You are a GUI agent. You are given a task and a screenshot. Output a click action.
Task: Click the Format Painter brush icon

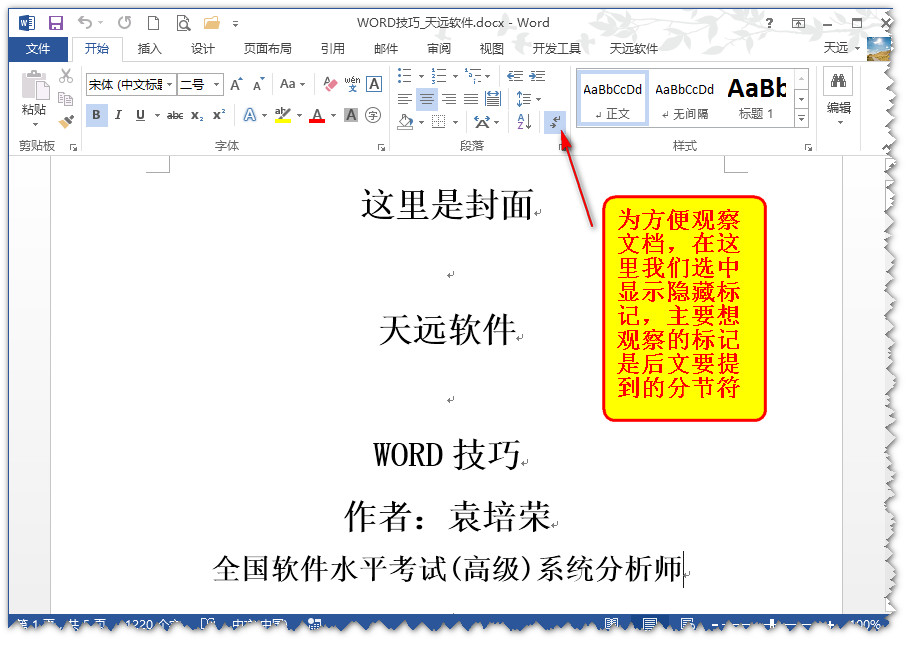pos(66,121)
